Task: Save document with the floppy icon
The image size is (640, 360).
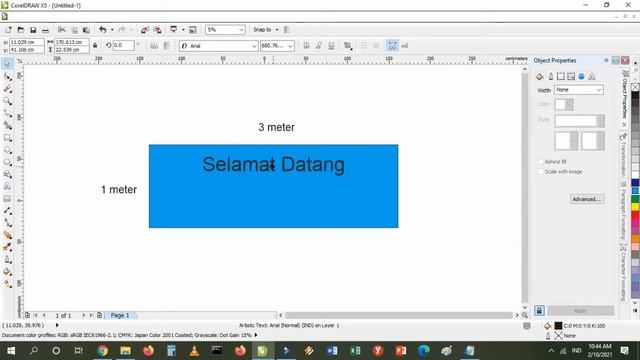Action: tap(33, 30)
